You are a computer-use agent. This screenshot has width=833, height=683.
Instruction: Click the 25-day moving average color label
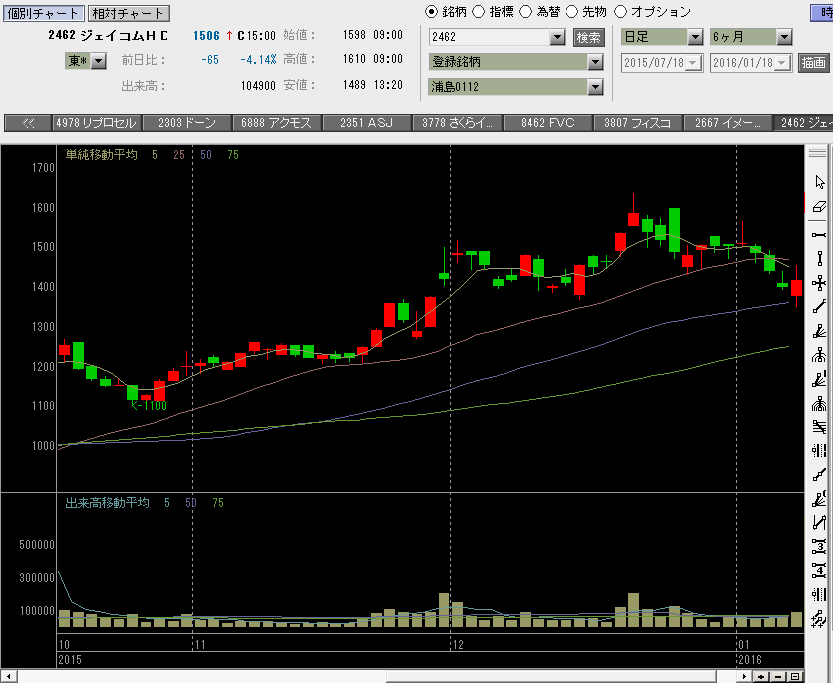179,155
